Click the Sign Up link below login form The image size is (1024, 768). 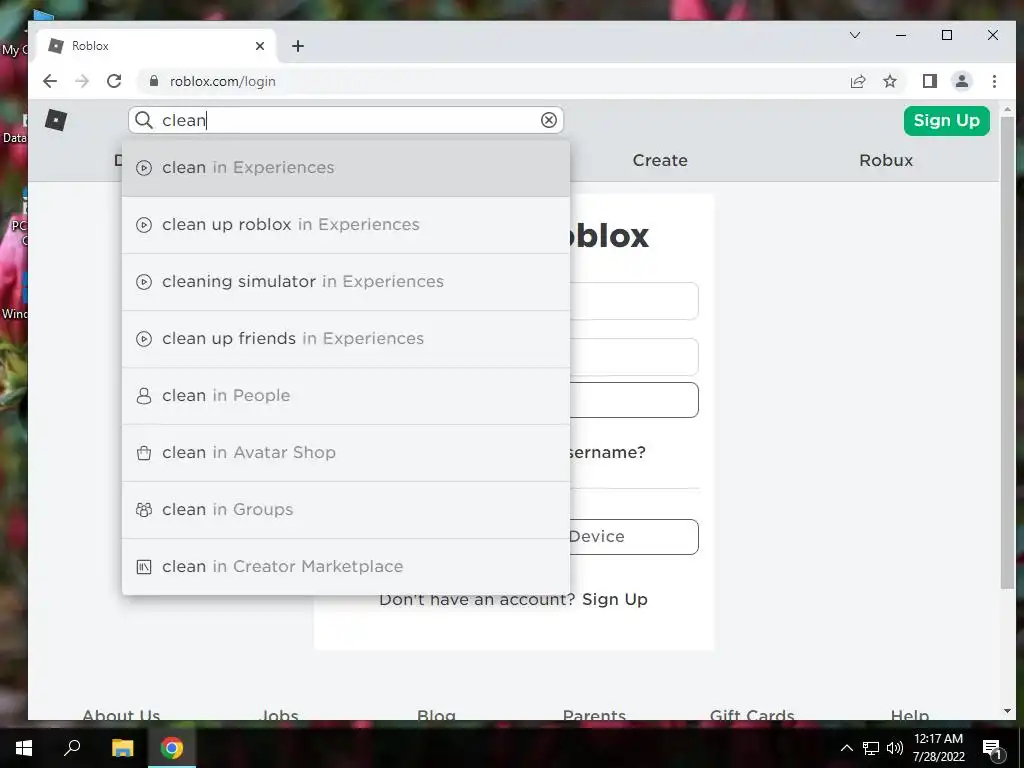(x=615, y=600)
